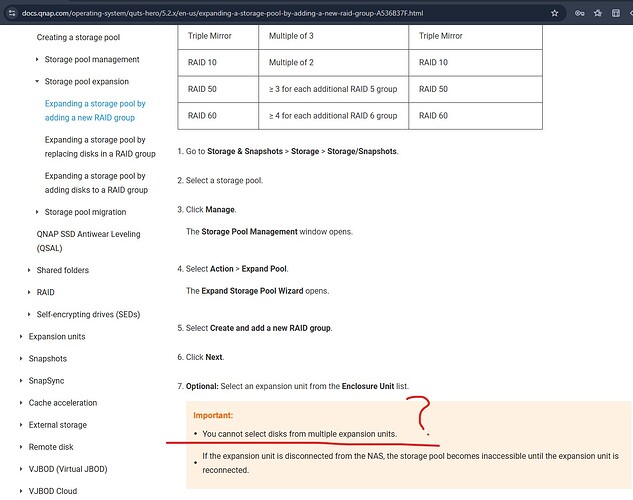Open QNAP SSD Antiwear Leveling (QSAL) page

[88, 241]
